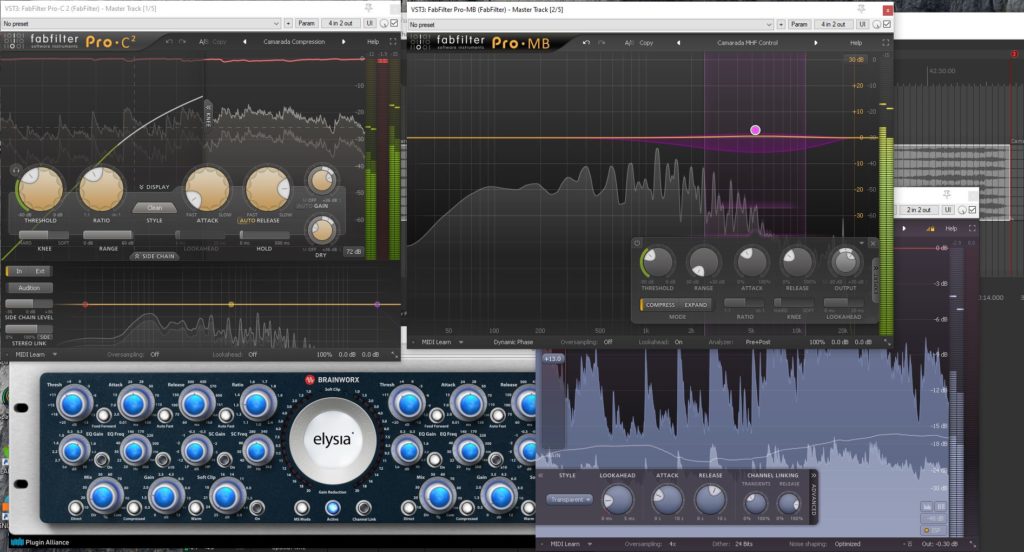Toggle Pro-C 2 plugin bypass checkbox
The width and height of the screenshot is (1024, 552).
click(394, 23)
